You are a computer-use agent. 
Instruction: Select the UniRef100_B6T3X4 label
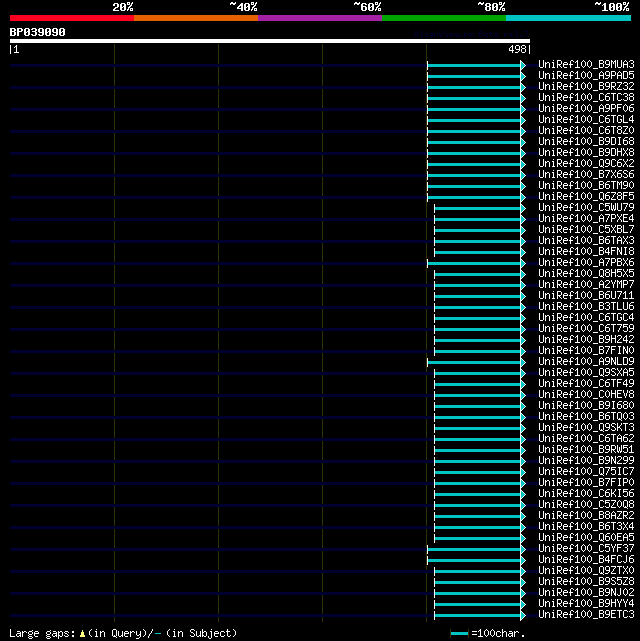(586, 527)
